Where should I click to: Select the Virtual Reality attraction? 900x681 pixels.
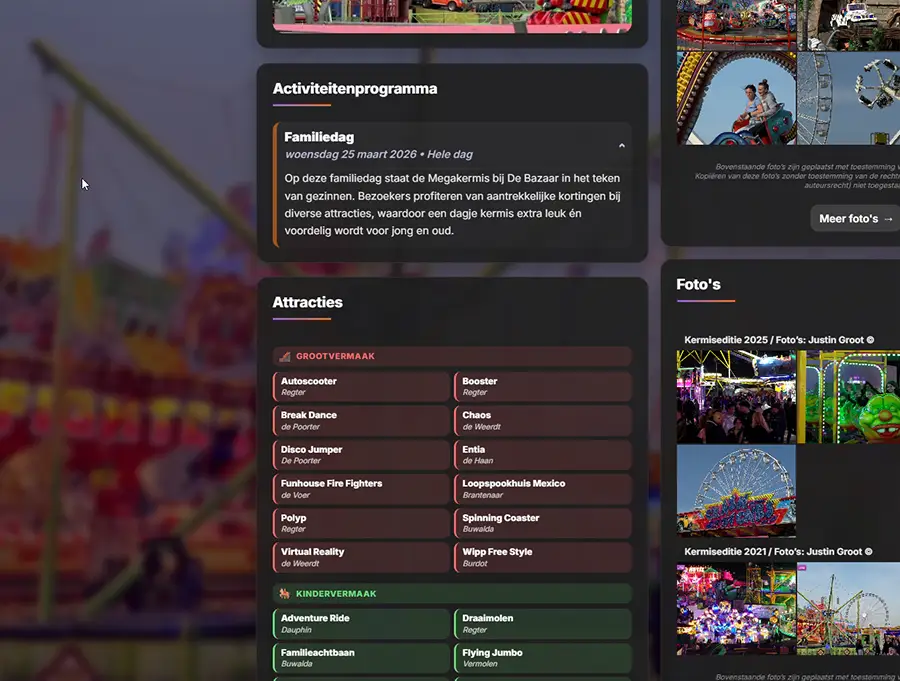click(x=361, y=557)
